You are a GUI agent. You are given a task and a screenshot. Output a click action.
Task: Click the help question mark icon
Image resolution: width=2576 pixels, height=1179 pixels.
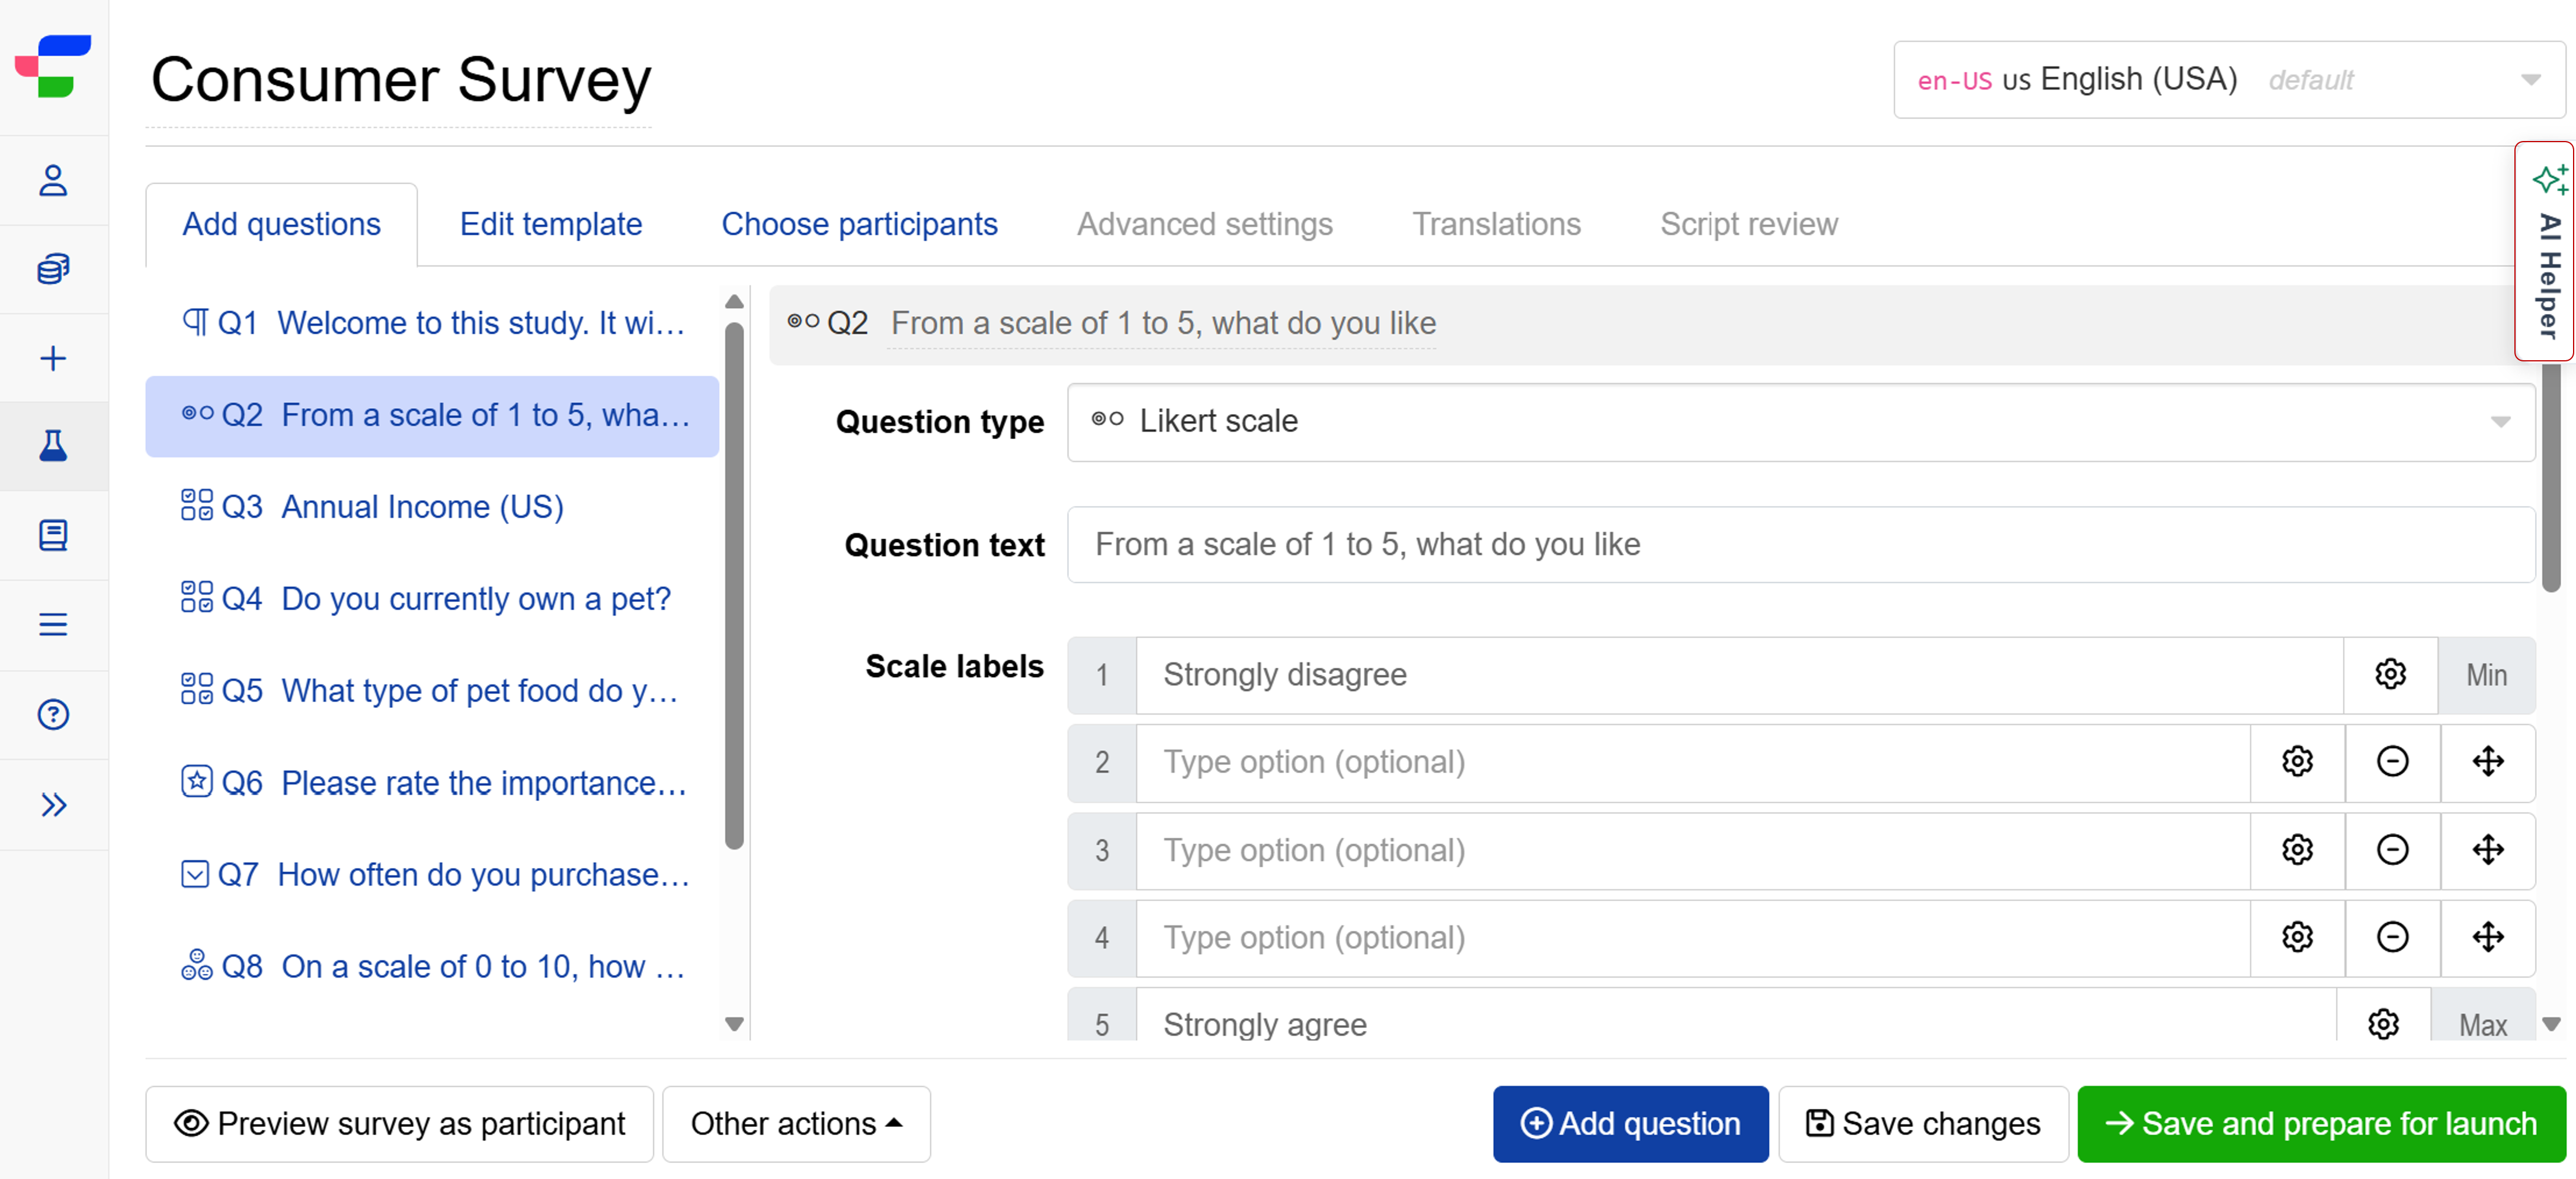53,714
